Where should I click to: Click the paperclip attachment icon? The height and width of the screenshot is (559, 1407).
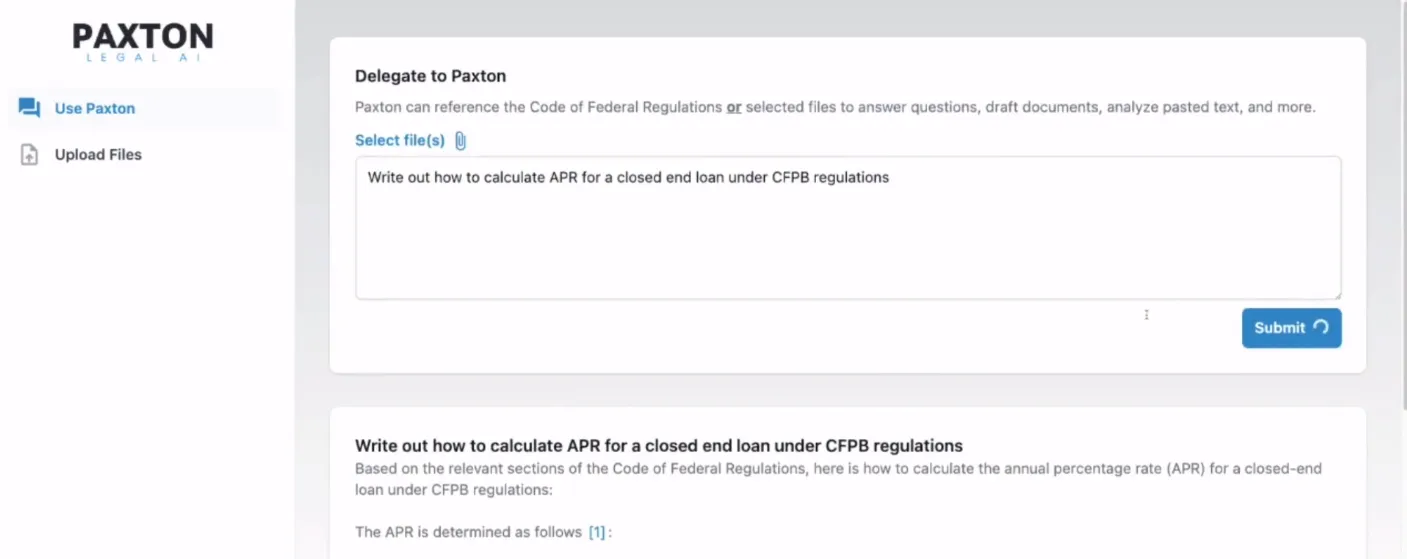[x=460, y=141]
